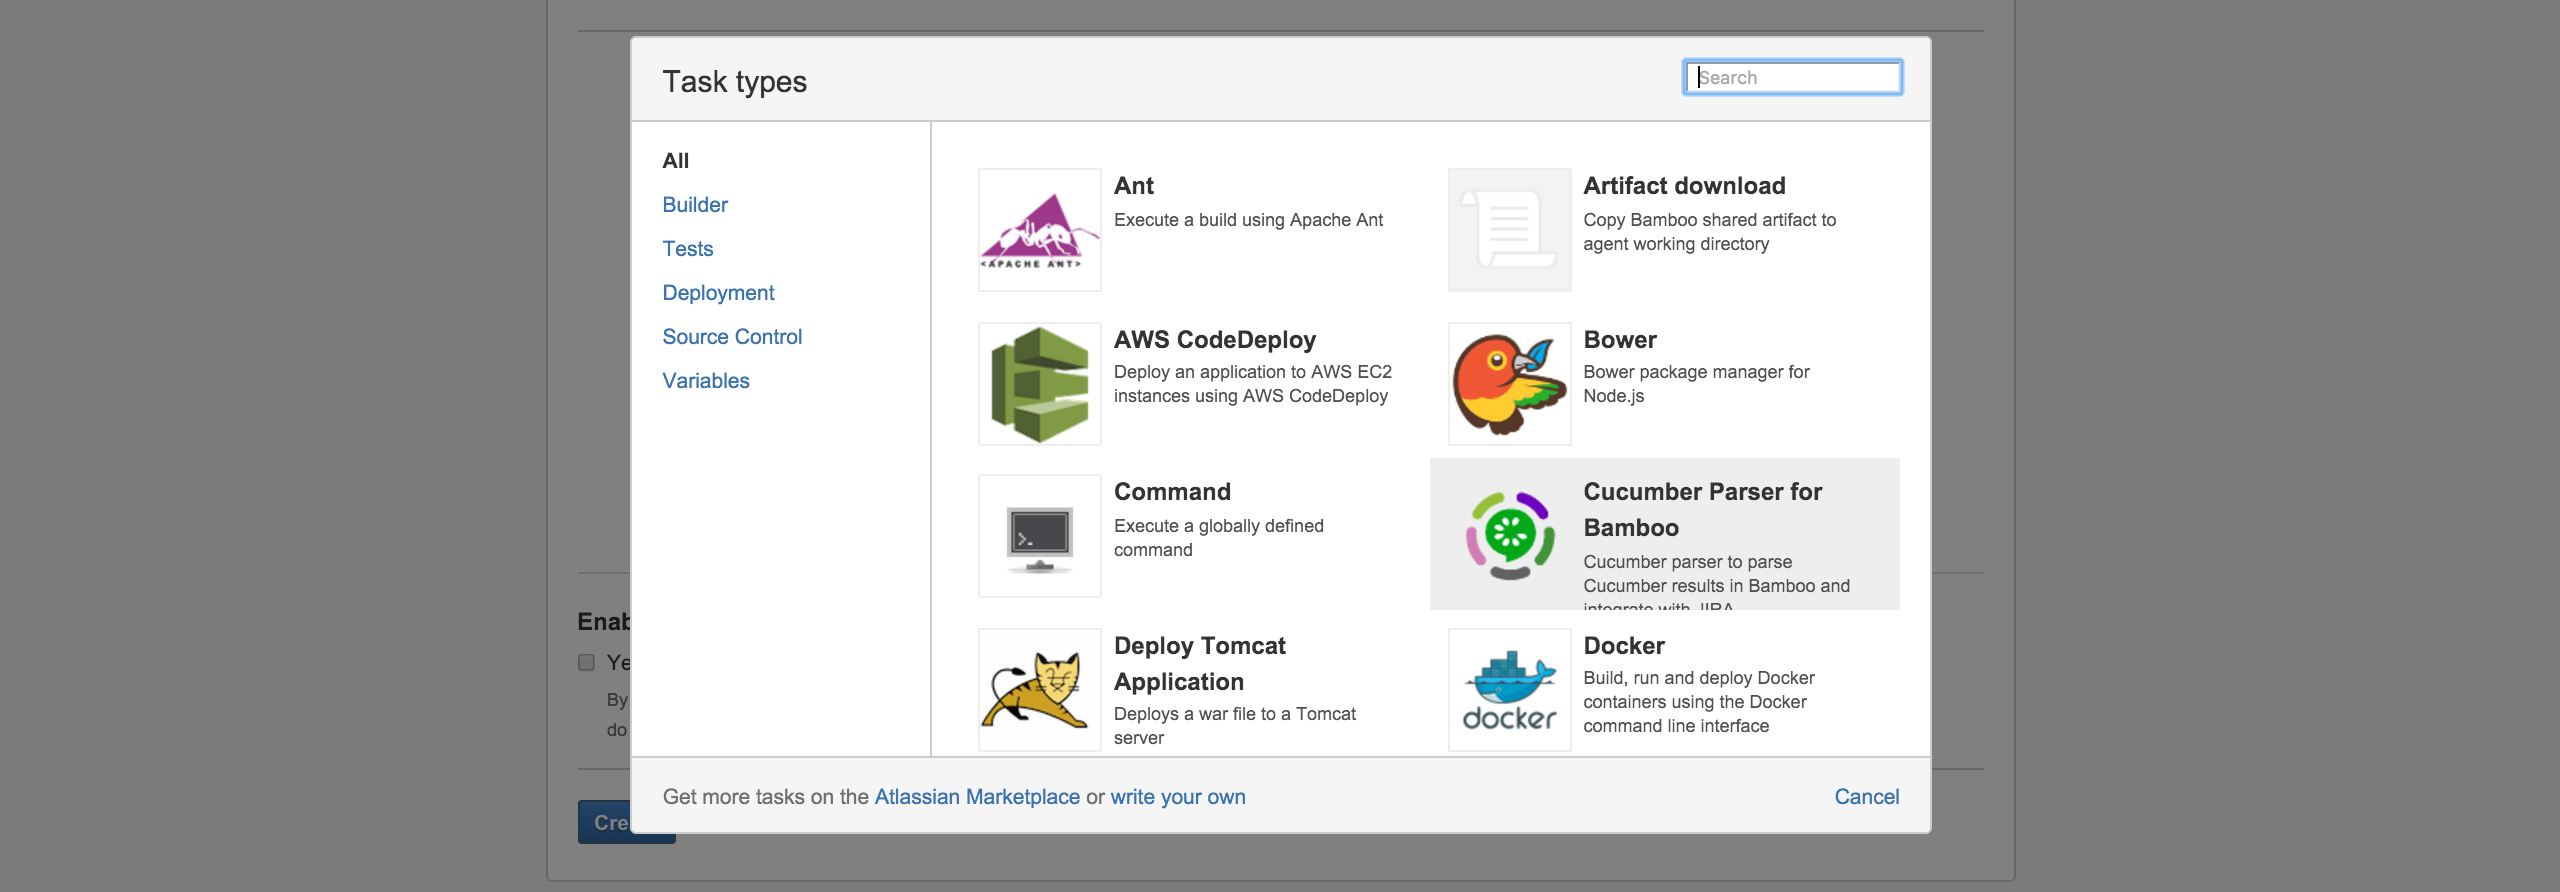The height and width of the screenshot is (892, 2560).
Task: View the Variables task category
Action: click(x=706, y=380)
